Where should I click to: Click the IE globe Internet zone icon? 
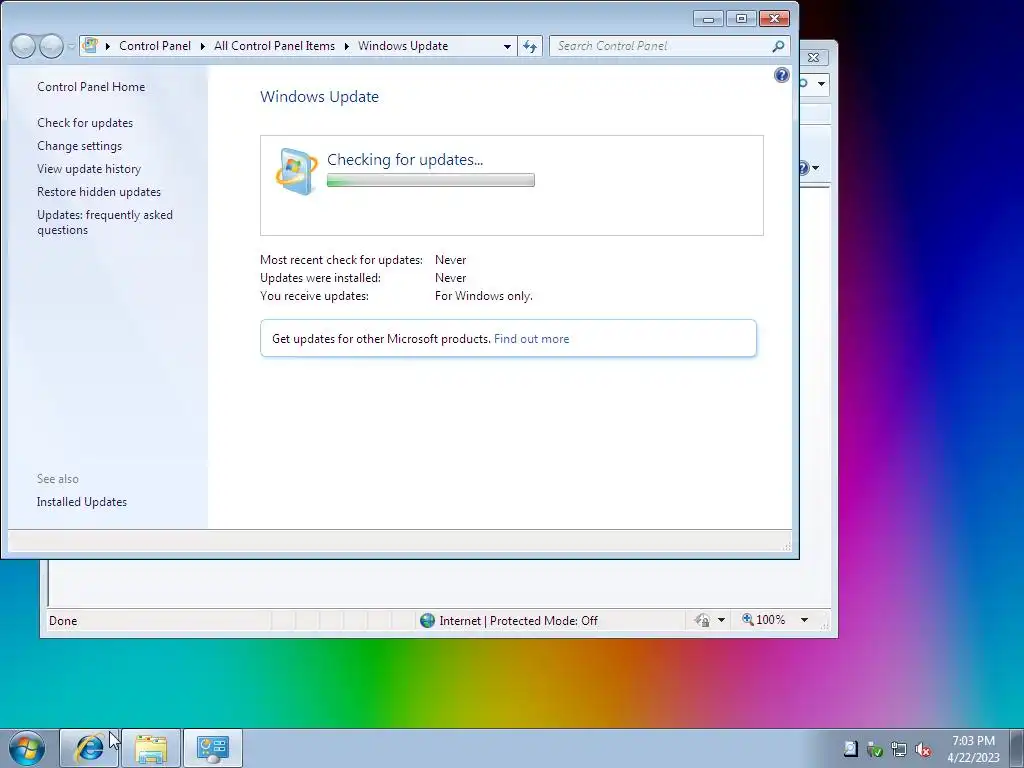427,620
